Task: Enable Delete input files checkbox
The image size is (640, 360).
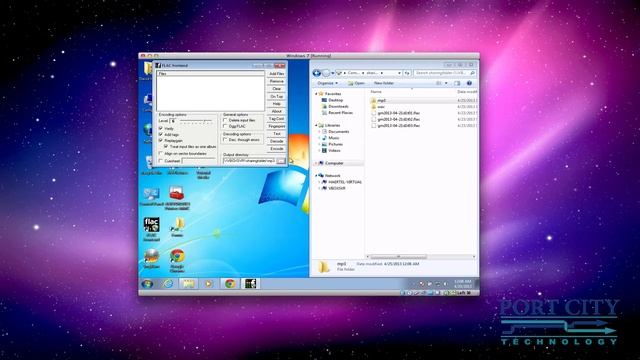Action: (x=225, y=120)
